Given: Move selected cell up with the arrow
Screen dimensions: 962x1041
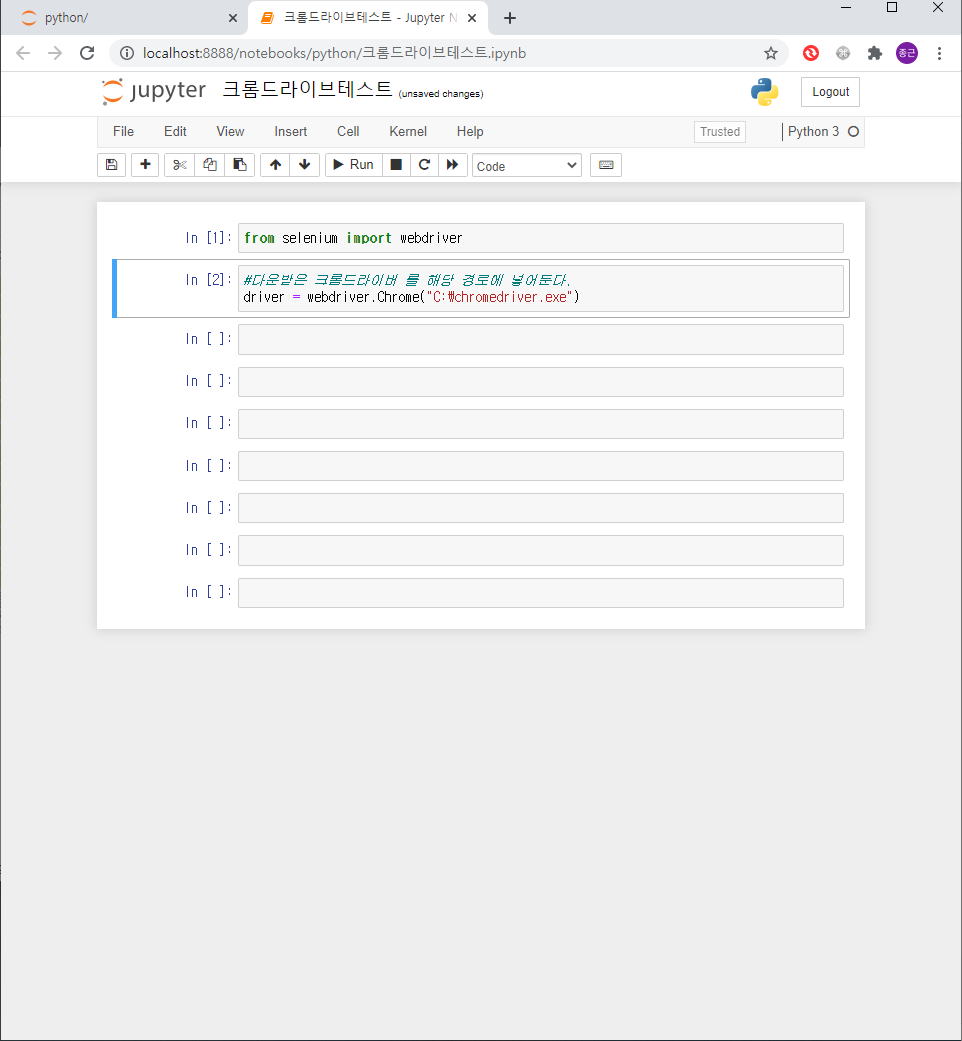Looking at the screenshot, I should pyautogui.click(x=275, y=165).
